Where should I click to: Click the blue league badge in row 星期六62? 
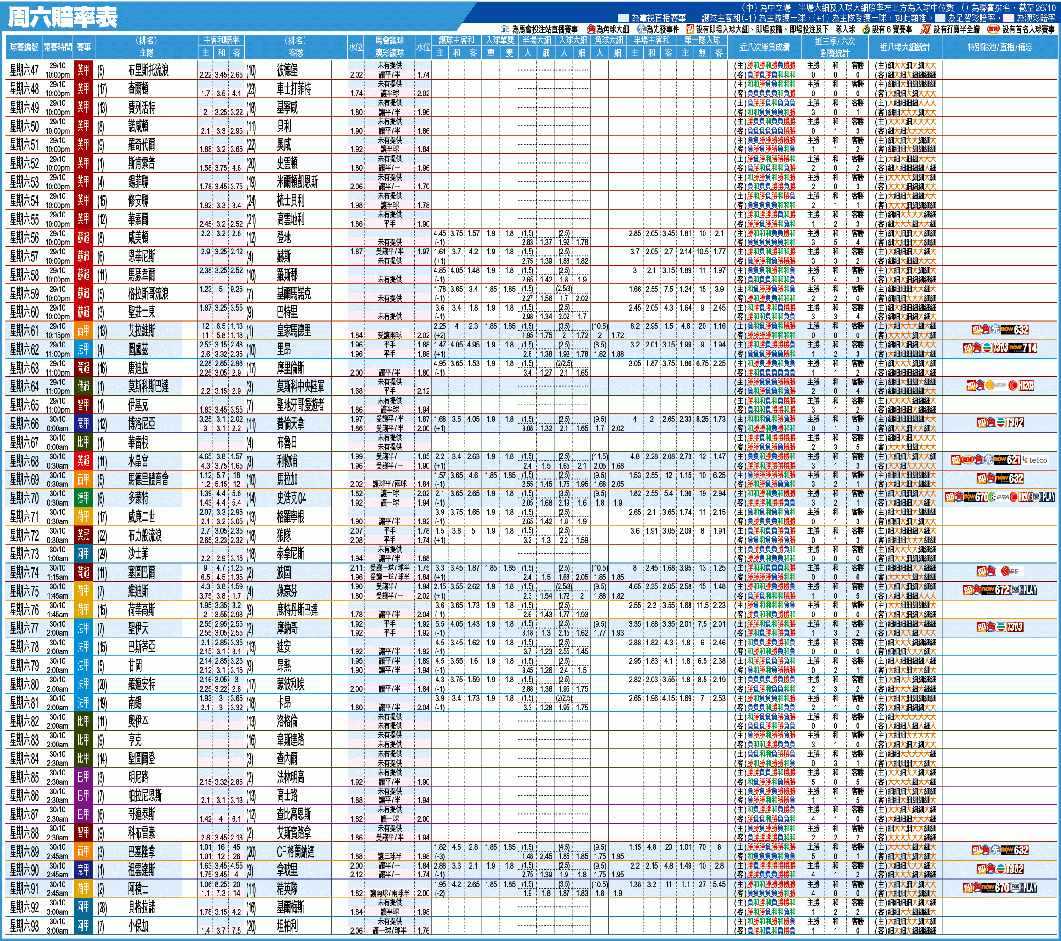pos(83,348)
